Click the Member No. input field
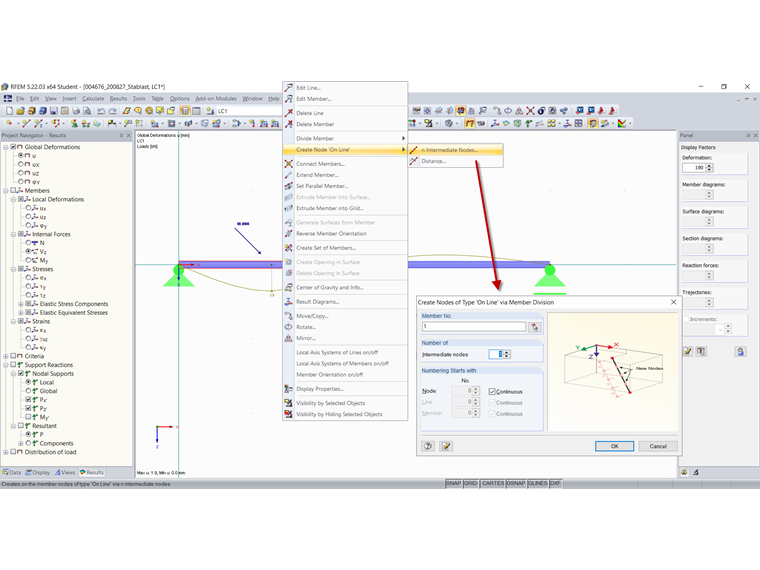This screenshot has height=570, width=760. pyautogui.click(x=474, y=327)
